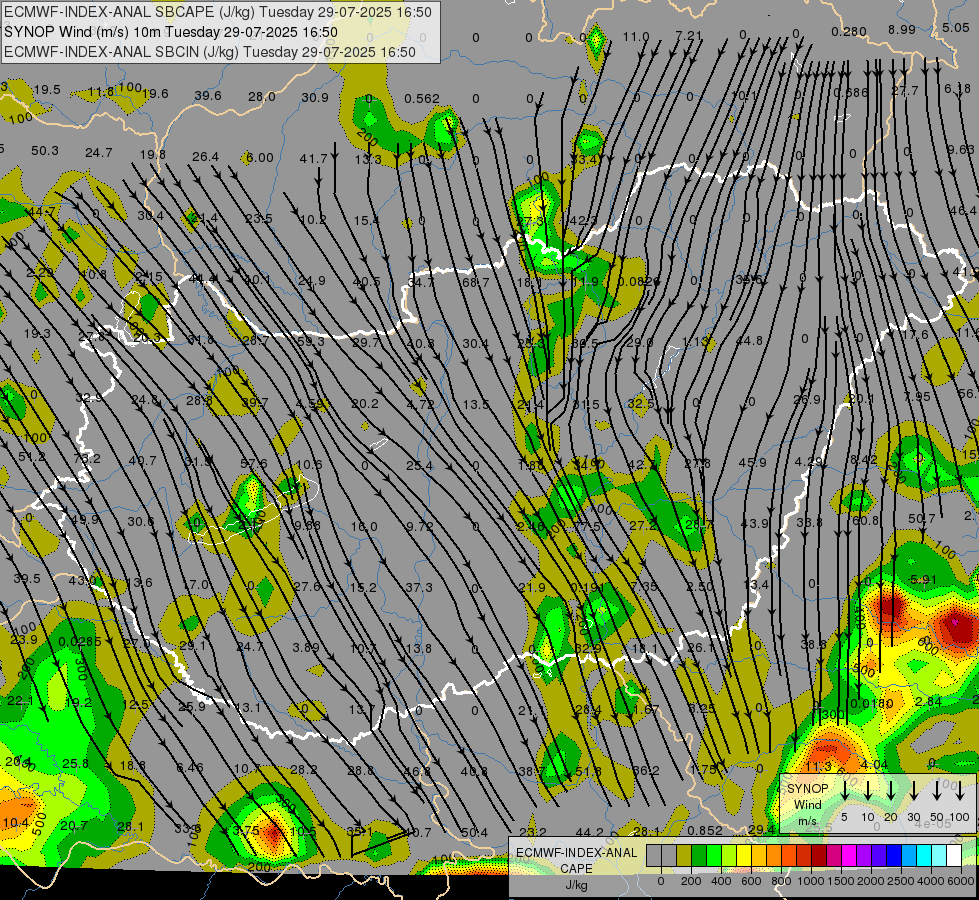Click the map value '0.852'
Viewport: 979px width, 900px height.
[x=705, y=830]
